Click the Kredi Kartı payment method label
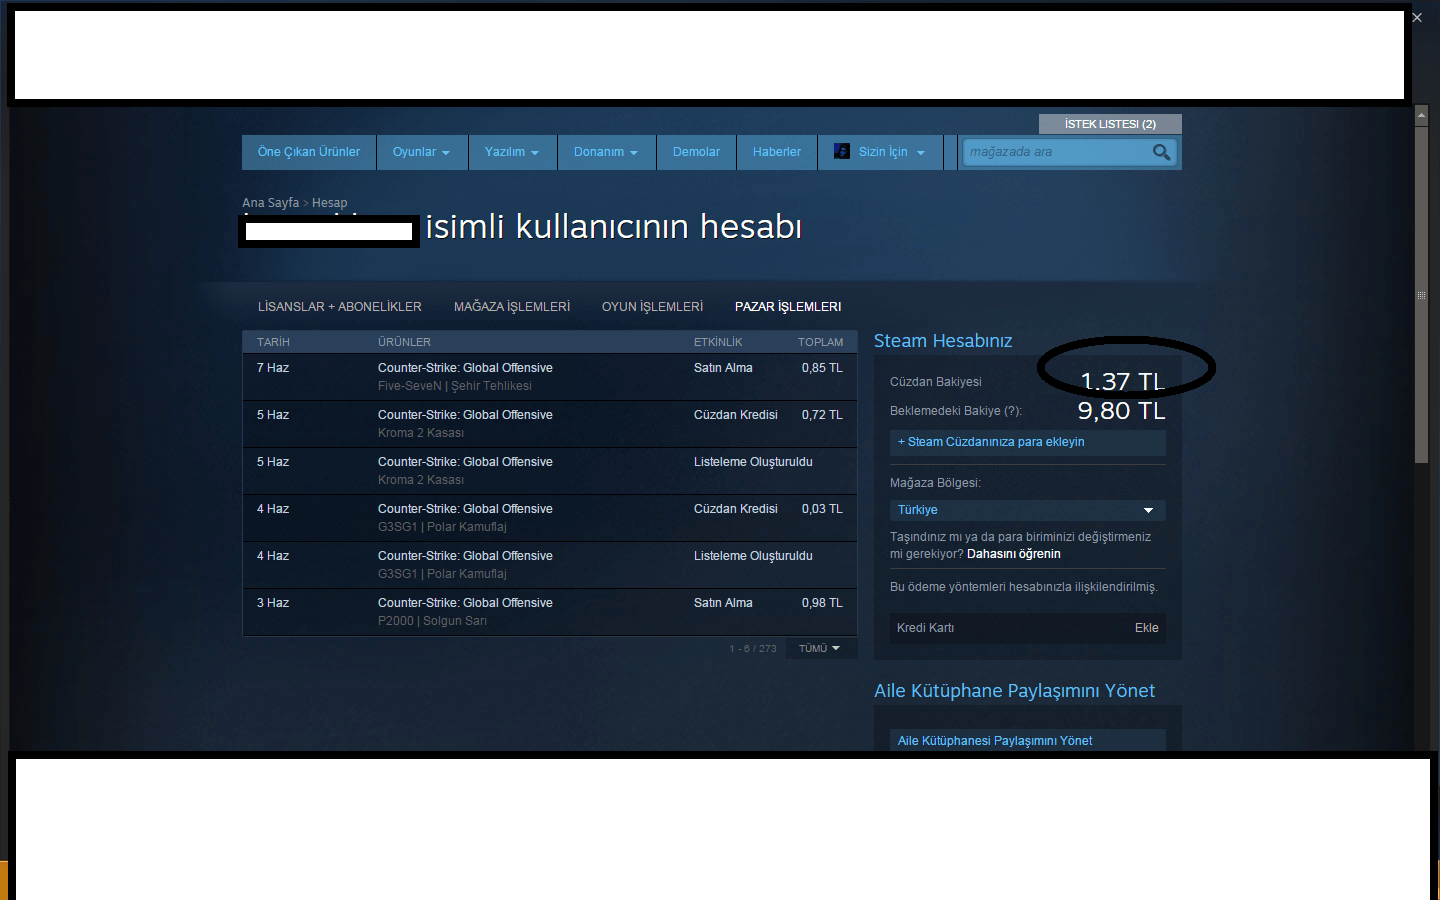This screenshot has height=900, width=1440. [x=925, y=628]
